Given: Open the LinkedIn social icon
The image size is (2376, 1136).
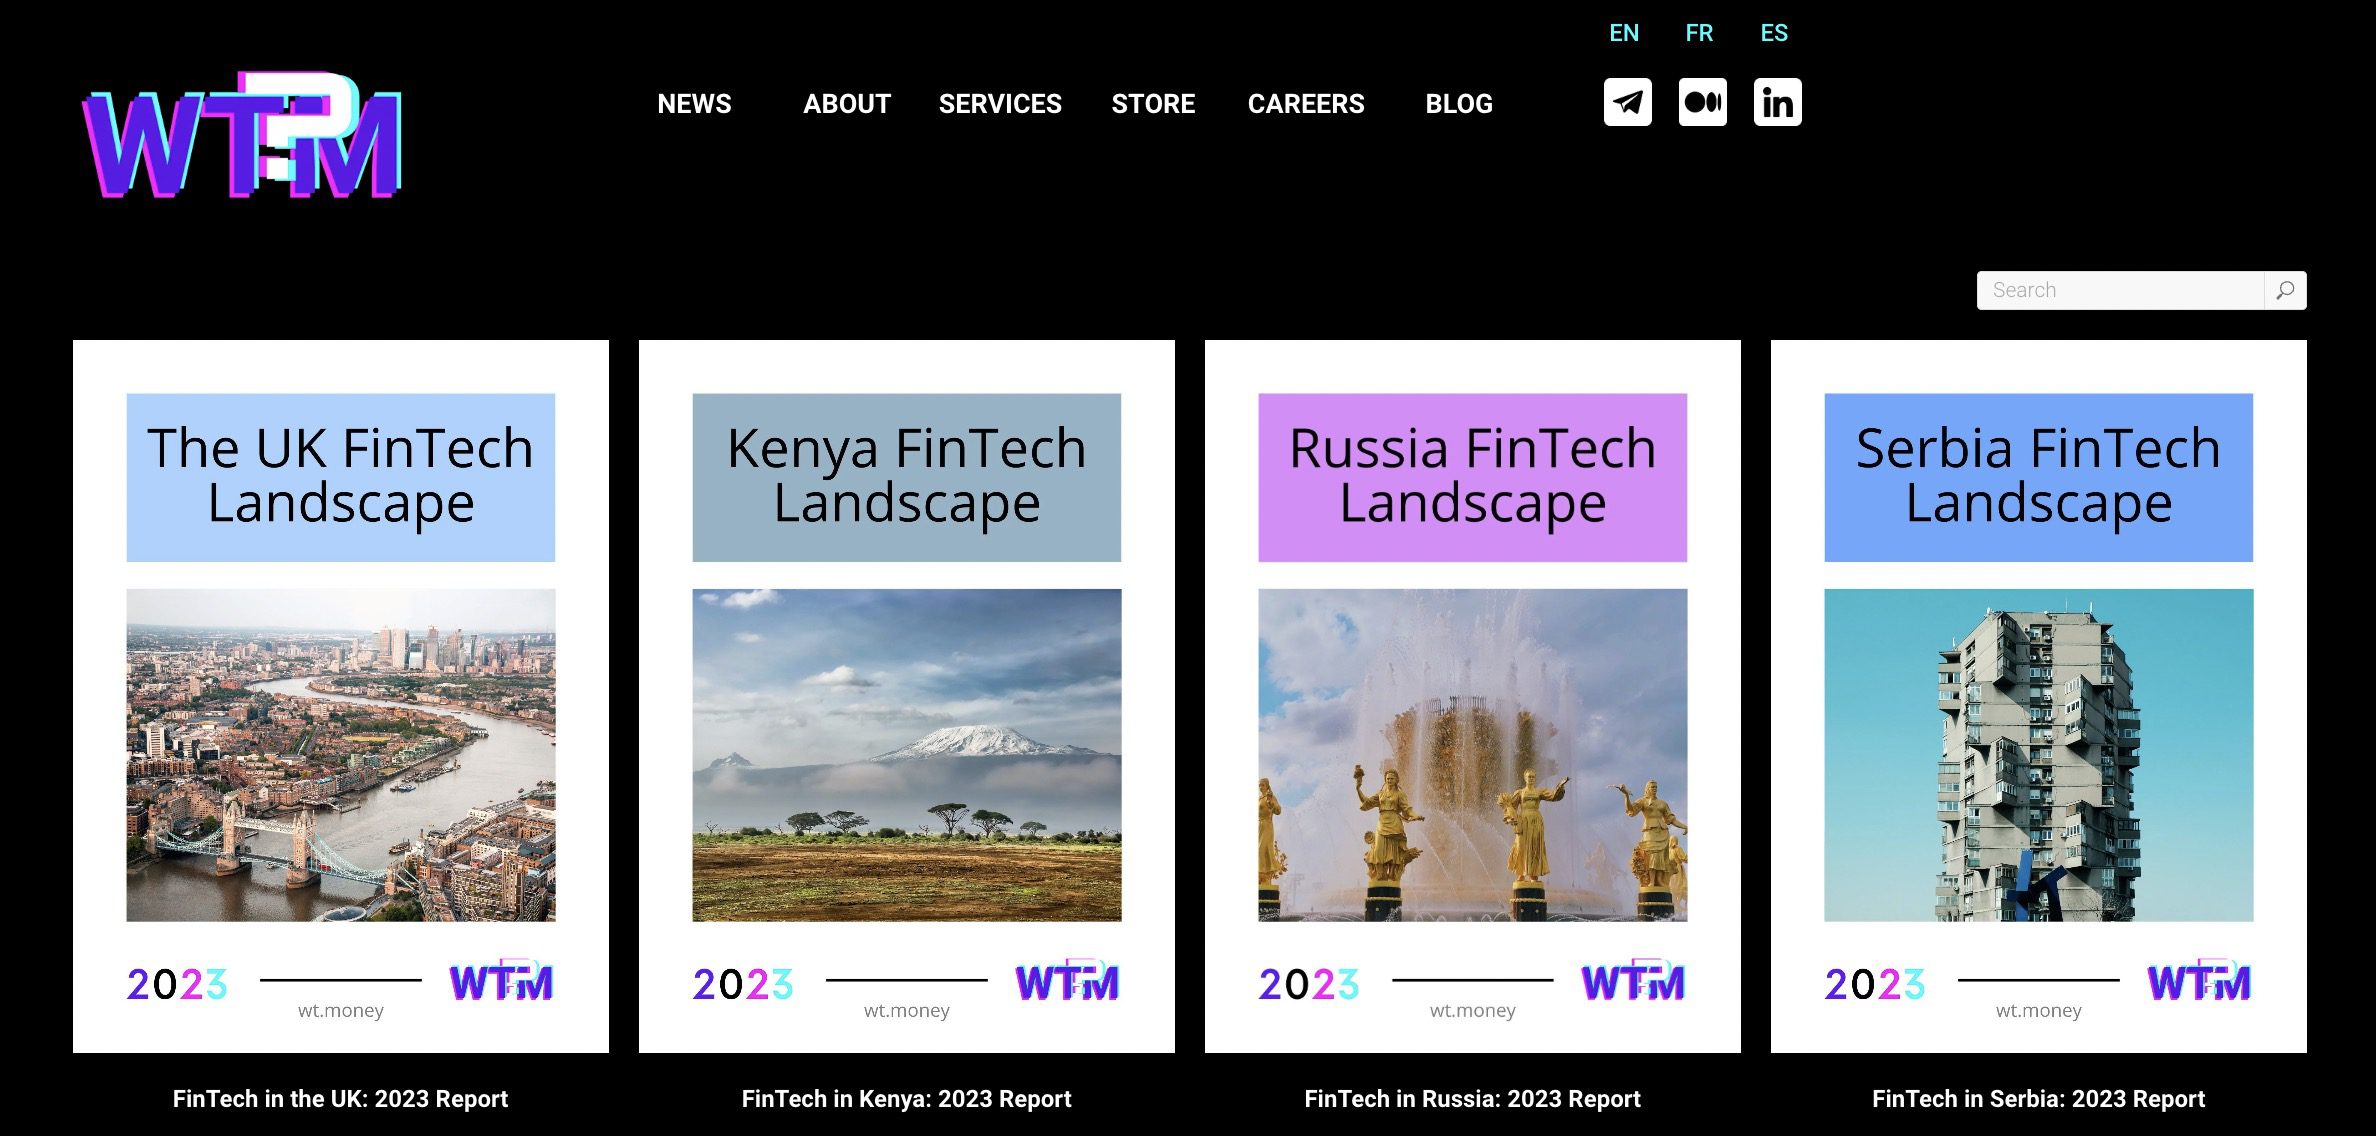Looking at the screenshot, I should [1778, 102].
